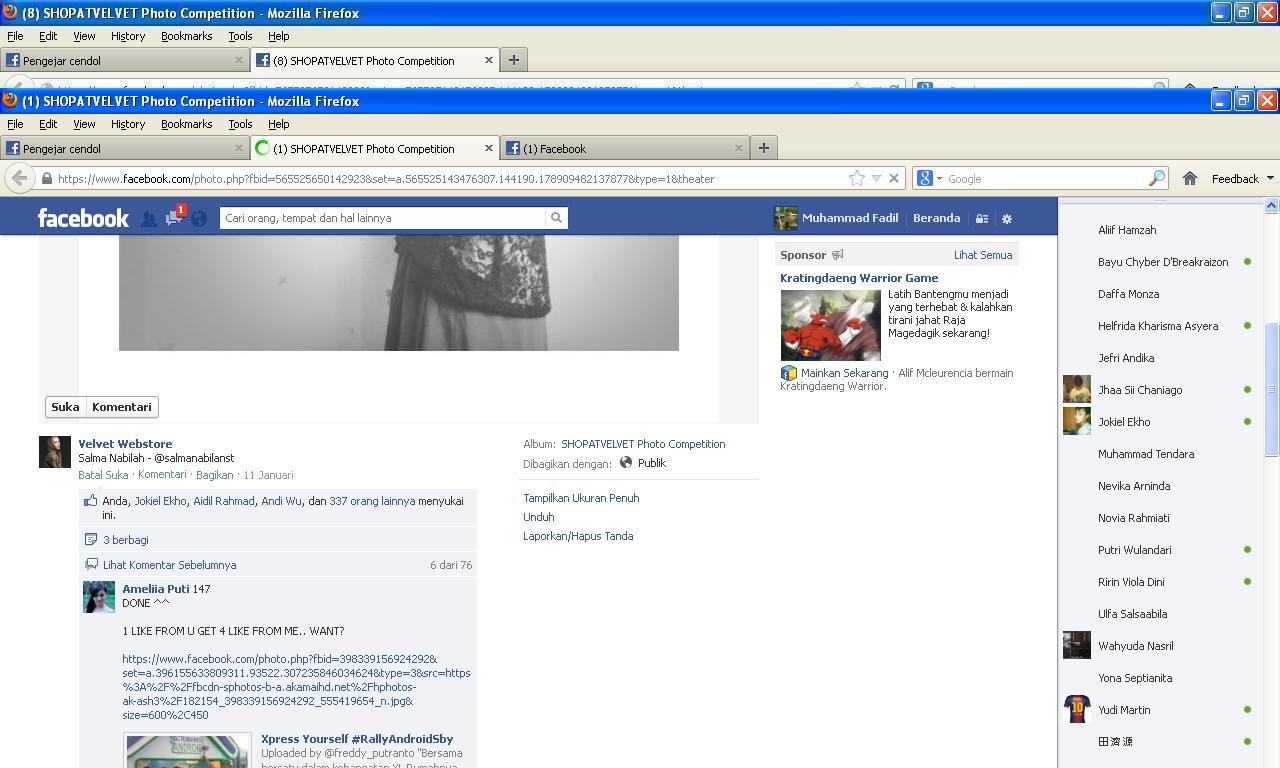Viewport: 1280px width, 768px height.
Task: Click the Suka button under the photo
Action: 65,407
